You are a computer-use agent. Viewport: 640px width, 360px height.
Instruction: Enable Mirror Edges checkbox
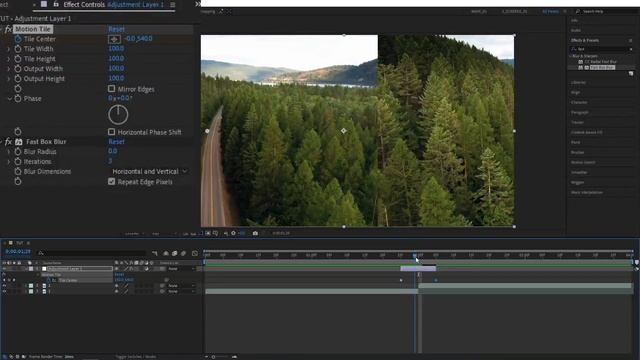pyautogui.click(x=111, y=89)
